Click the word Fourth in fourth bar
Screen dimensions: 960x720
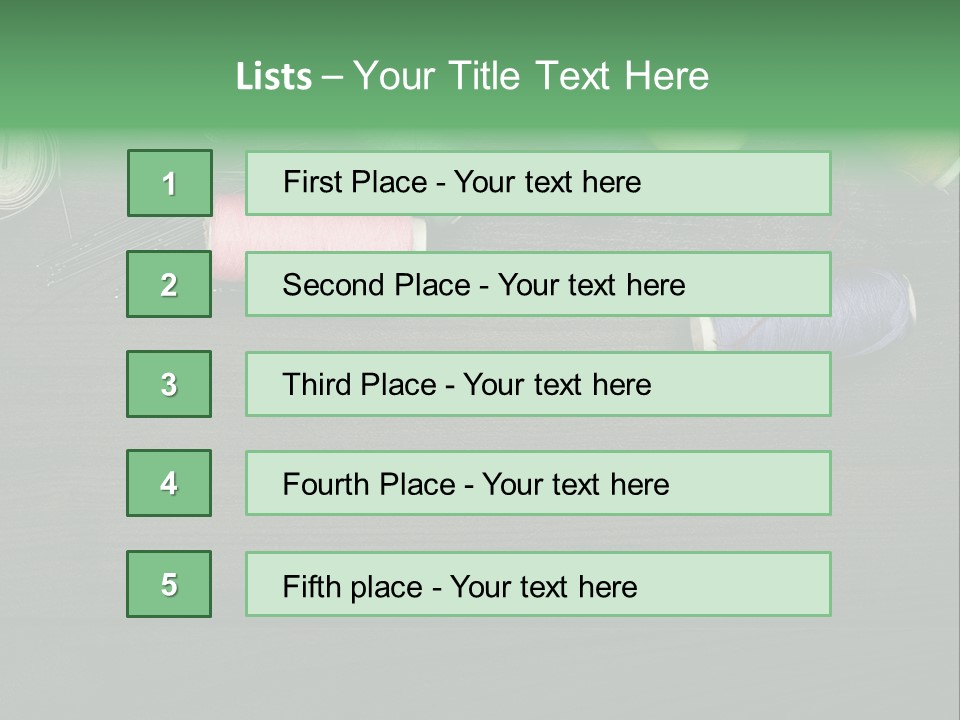[325, 484]
